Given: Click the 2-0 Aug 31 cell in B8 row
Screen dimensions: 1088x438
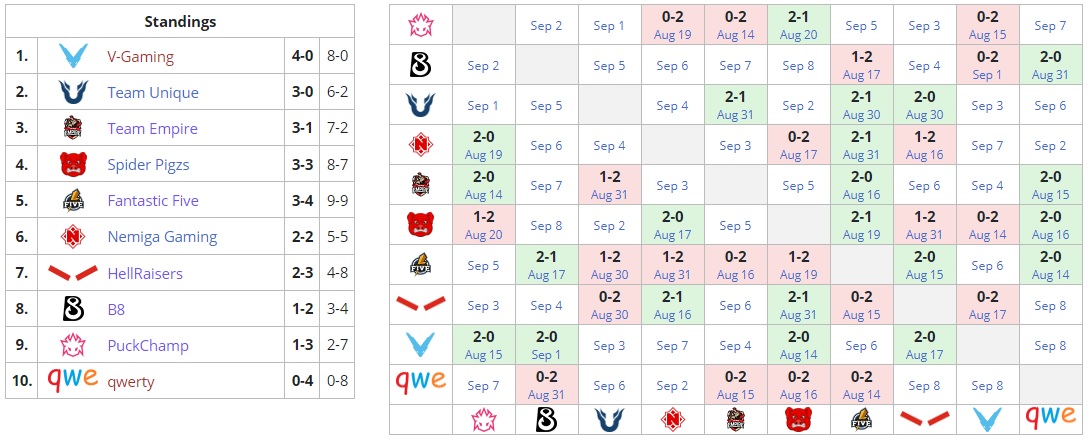Looking at the screenshot, I should (x=1050, y=65).
